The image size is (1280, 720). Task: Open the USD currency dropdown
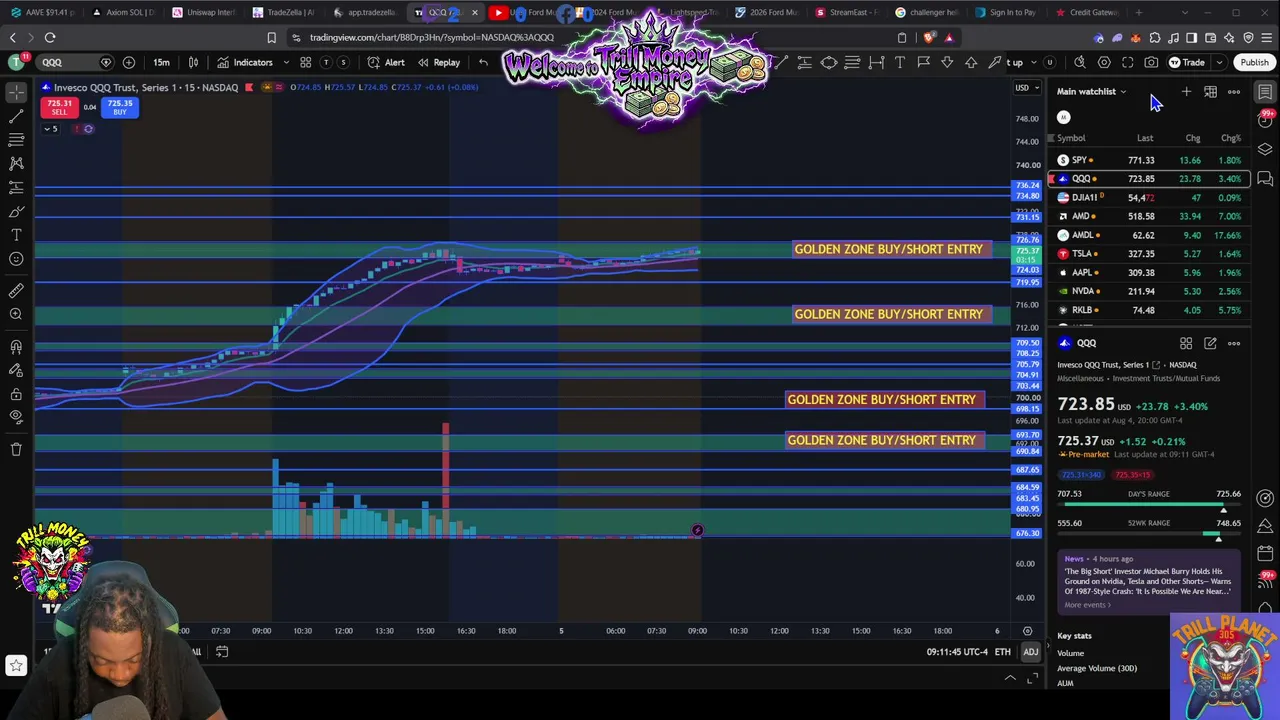pos(1025,87)
